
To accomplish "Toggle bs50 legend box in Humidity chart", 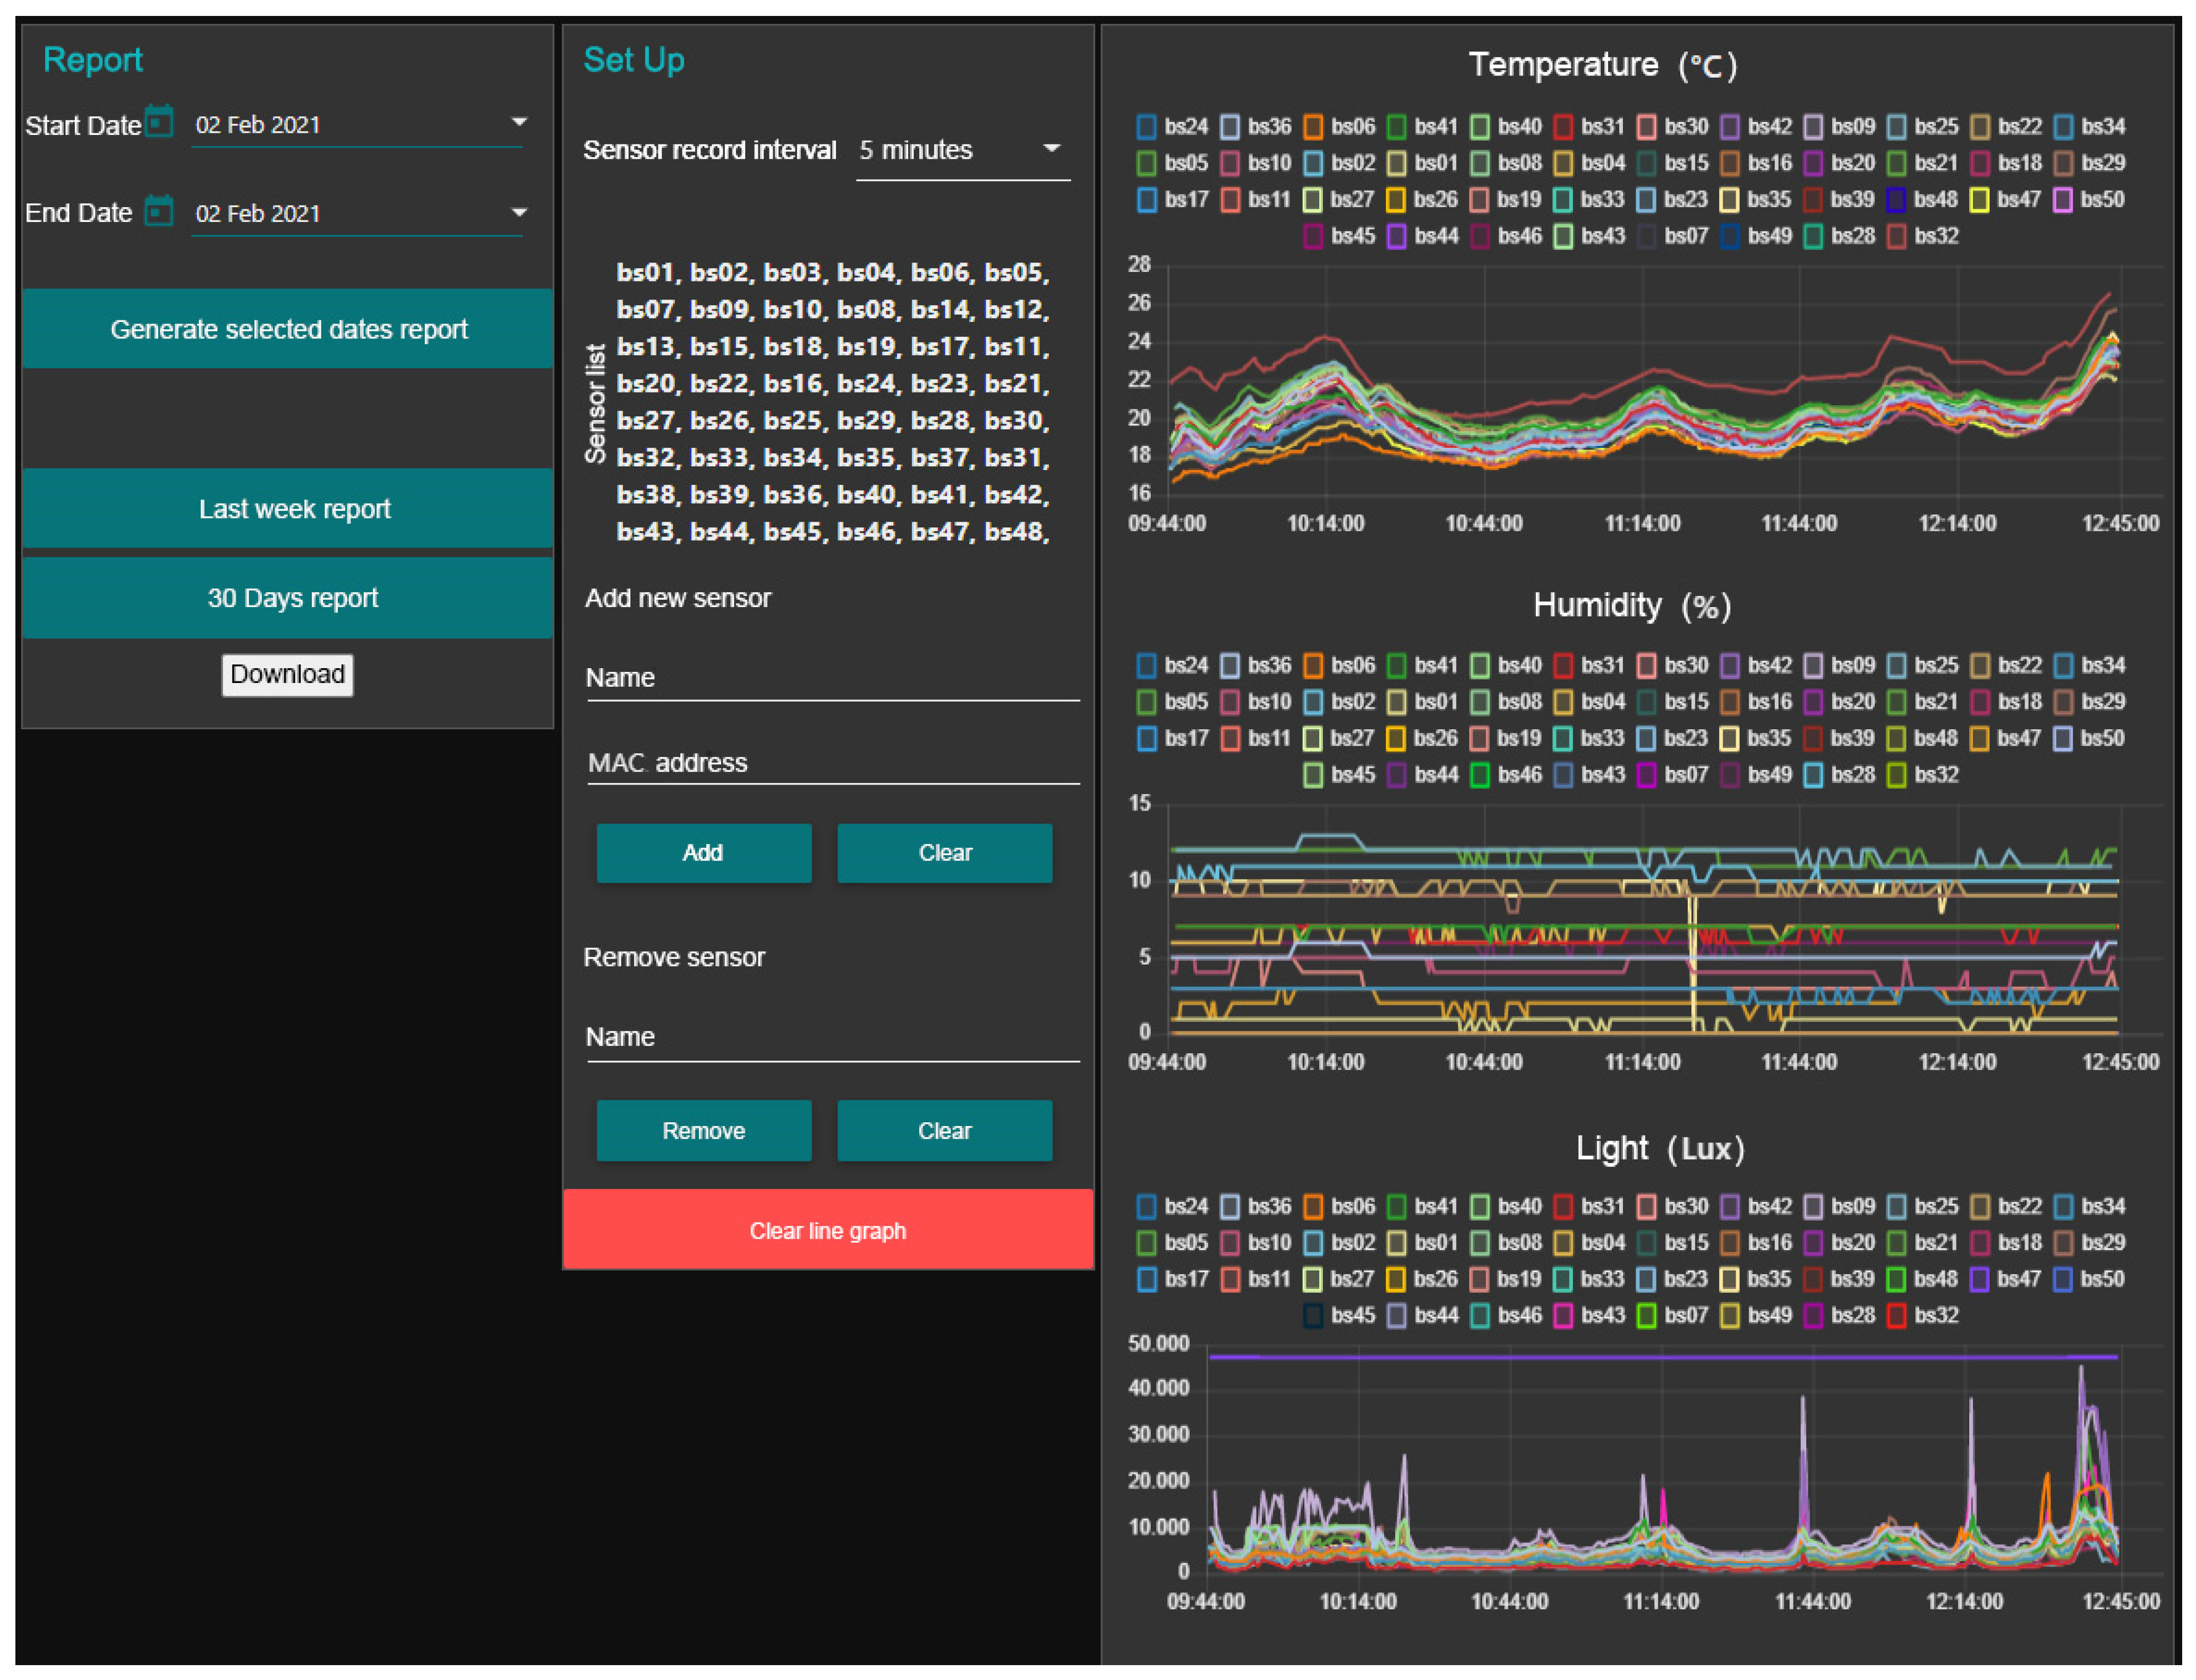I will click(2063, 739).
